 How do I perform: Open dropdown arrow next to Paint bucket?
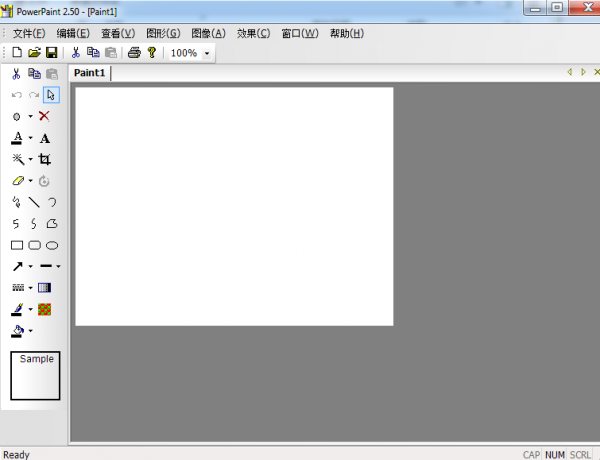point(30,331)
